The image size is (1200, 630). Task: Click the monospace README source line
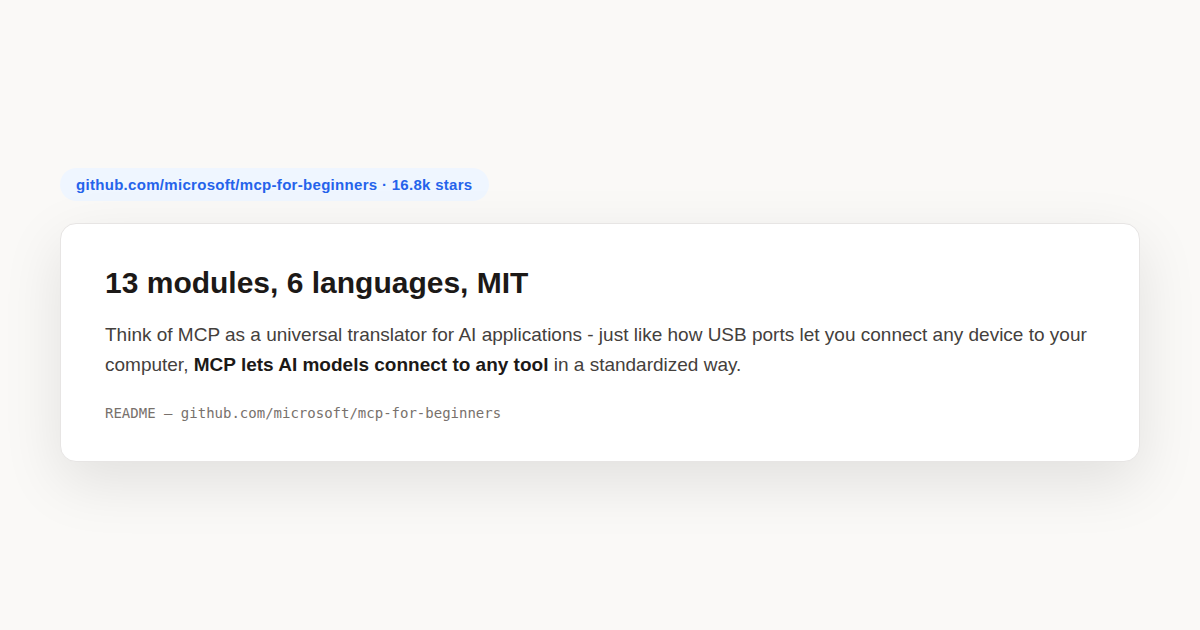(x=303, y=413)
